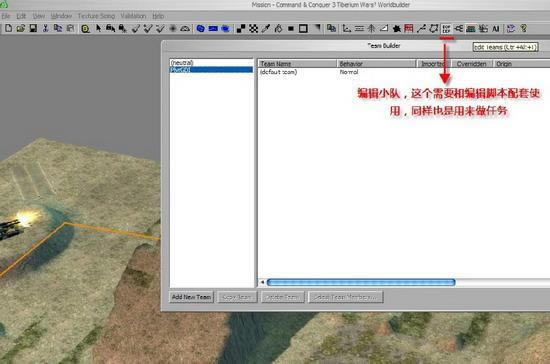The width and height of the screenshot is (550, 364).
Task: Open the Texture Sizing menu
Action: [96, 16]
